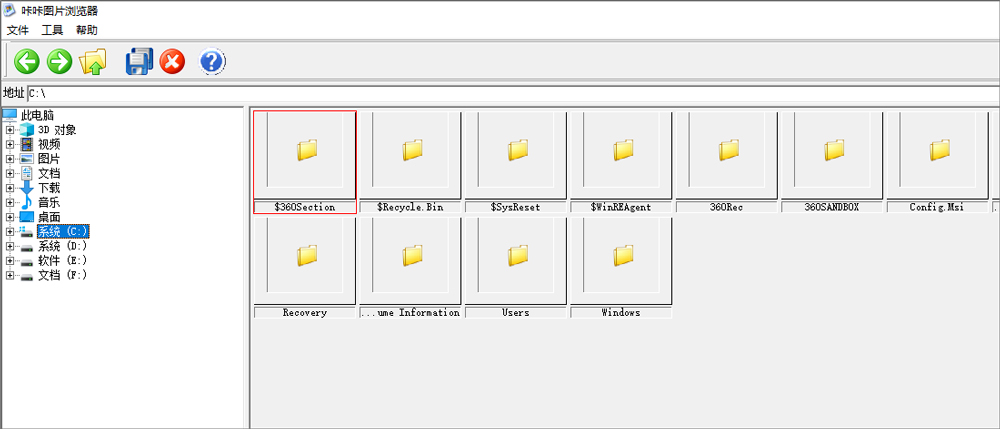Select 视频 in the folder tree
The image size is (1000, 429).
click(49, 145)
